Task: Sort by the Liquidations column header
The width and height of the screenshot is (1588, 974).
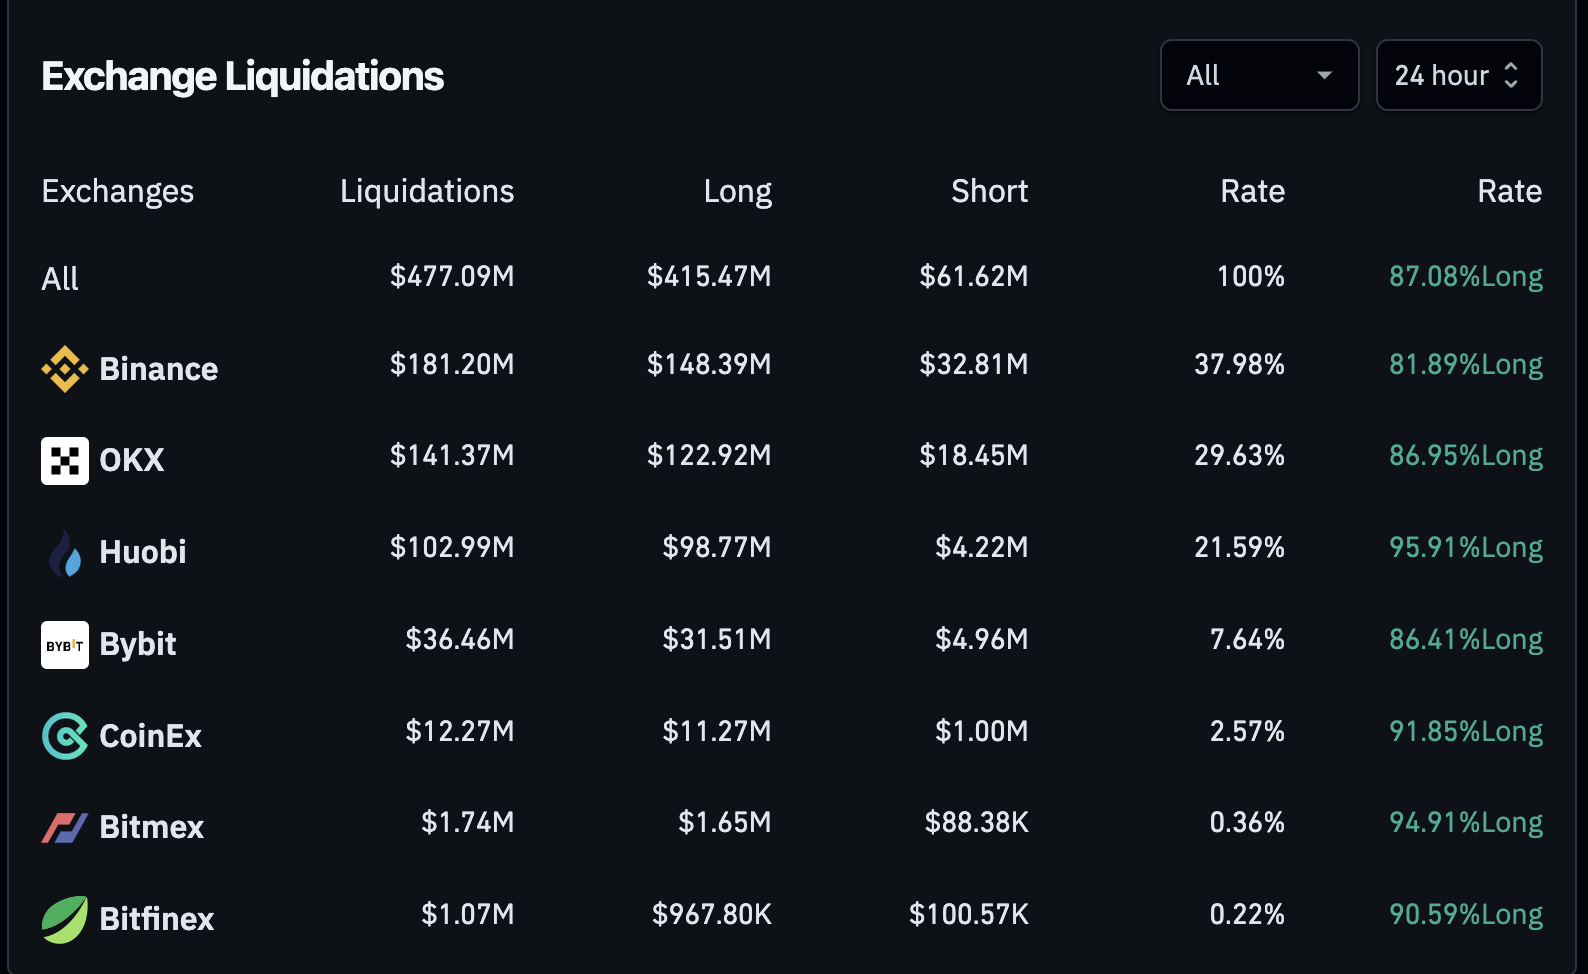Action: [427, 191]
